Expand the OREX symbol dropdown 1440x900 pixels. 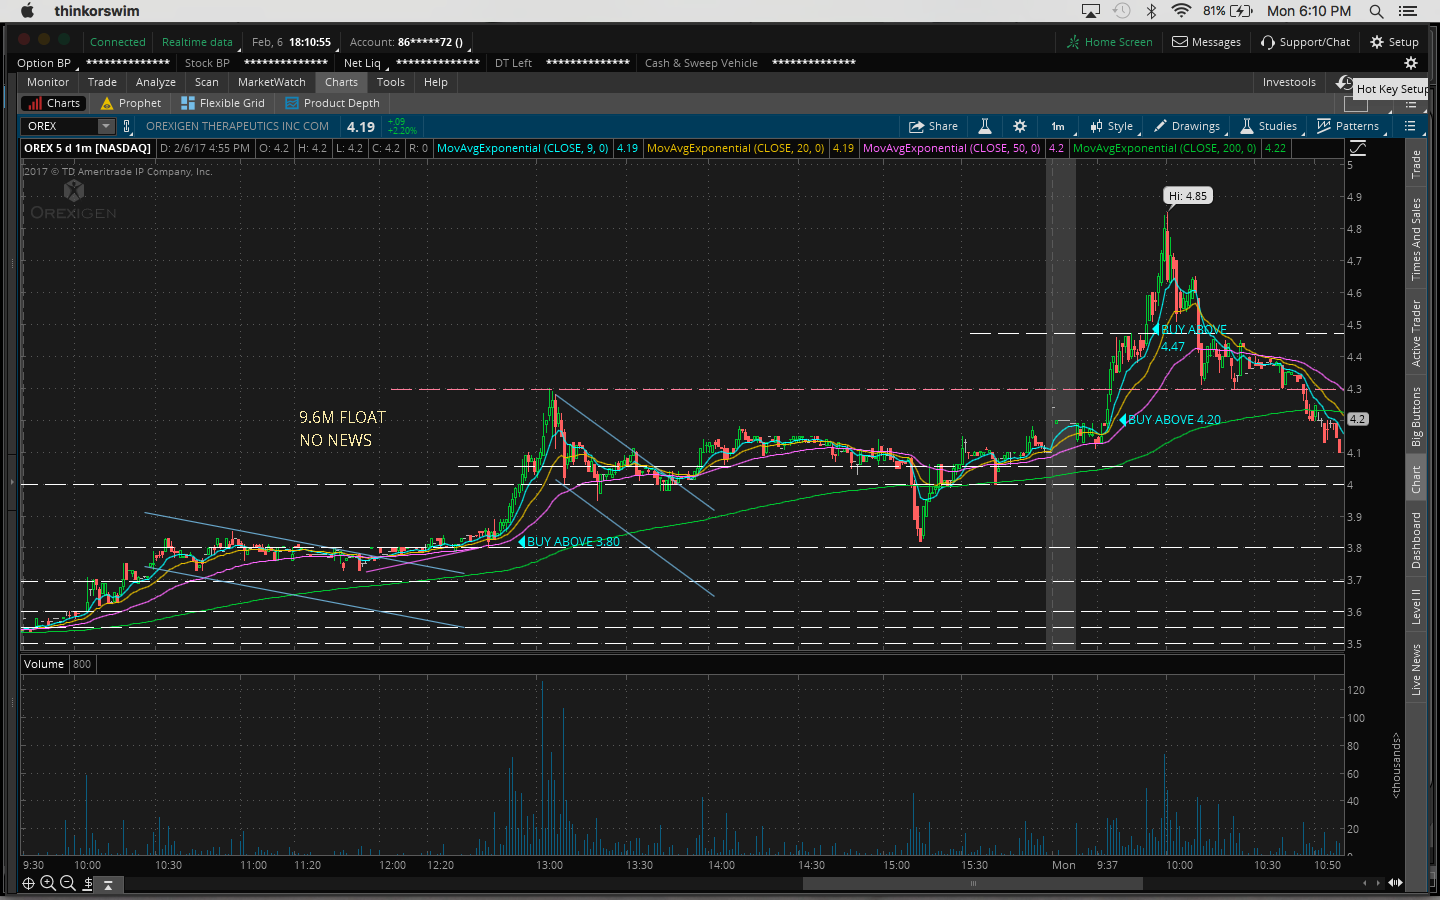point(106,126)
